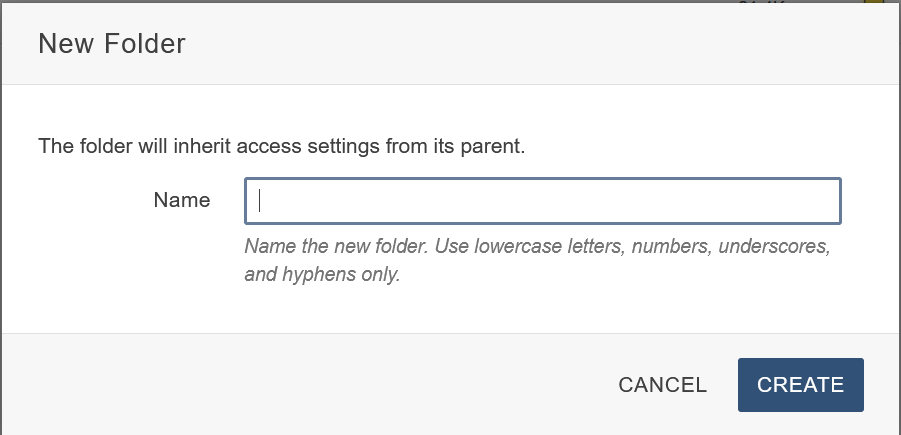The height and width of the screenshot is (435, 901).
Task: Click the words "access settings" in message
Action: click(312, 146)
